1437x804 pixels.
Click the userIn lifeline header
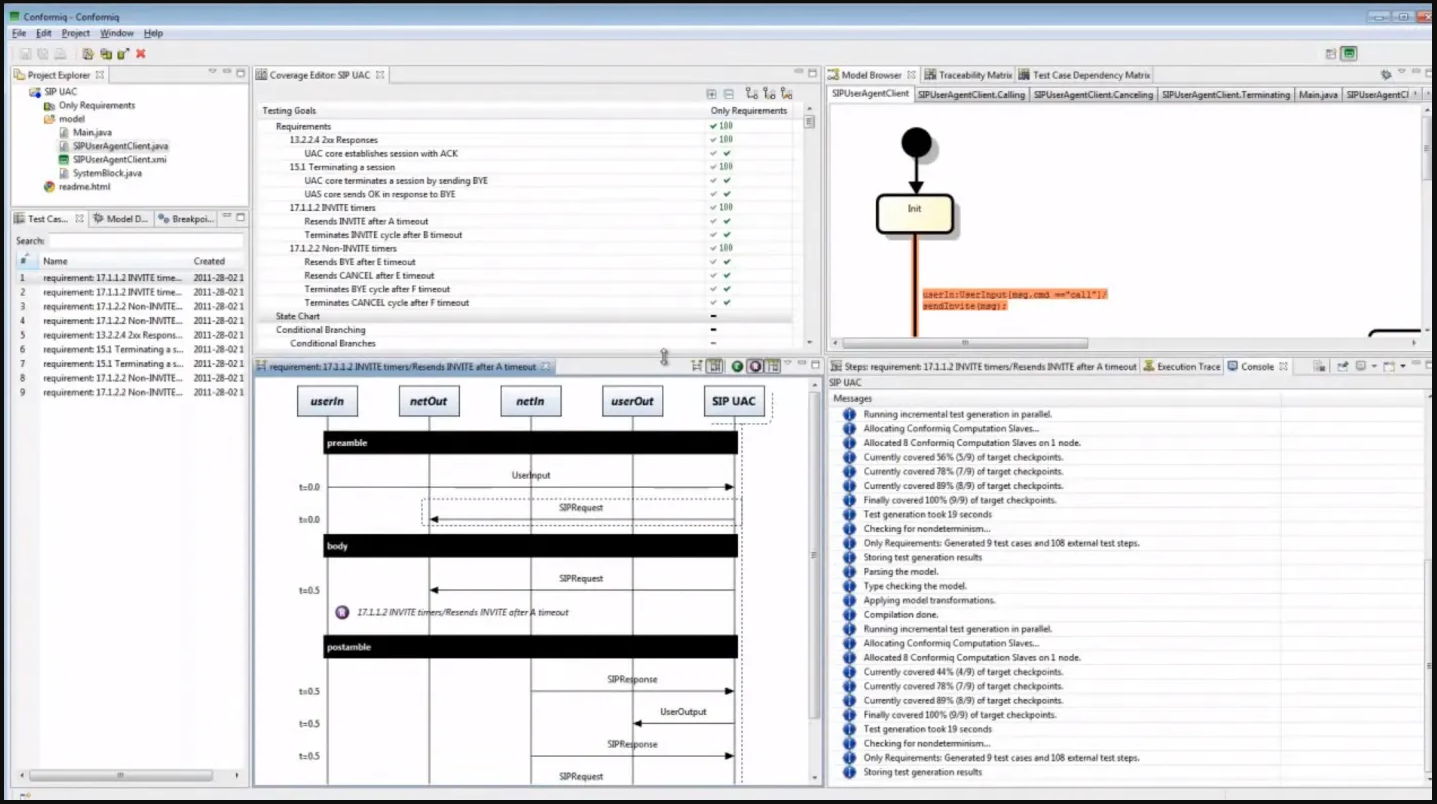(327, 402)
